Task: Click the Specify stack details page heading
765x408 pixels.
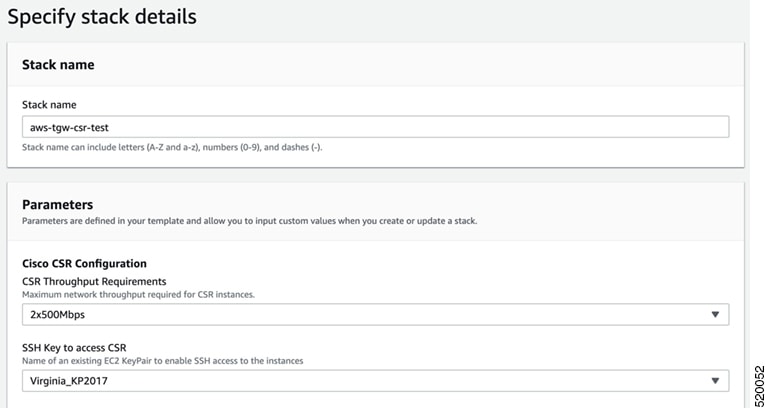Action: [x=102, y=17]
